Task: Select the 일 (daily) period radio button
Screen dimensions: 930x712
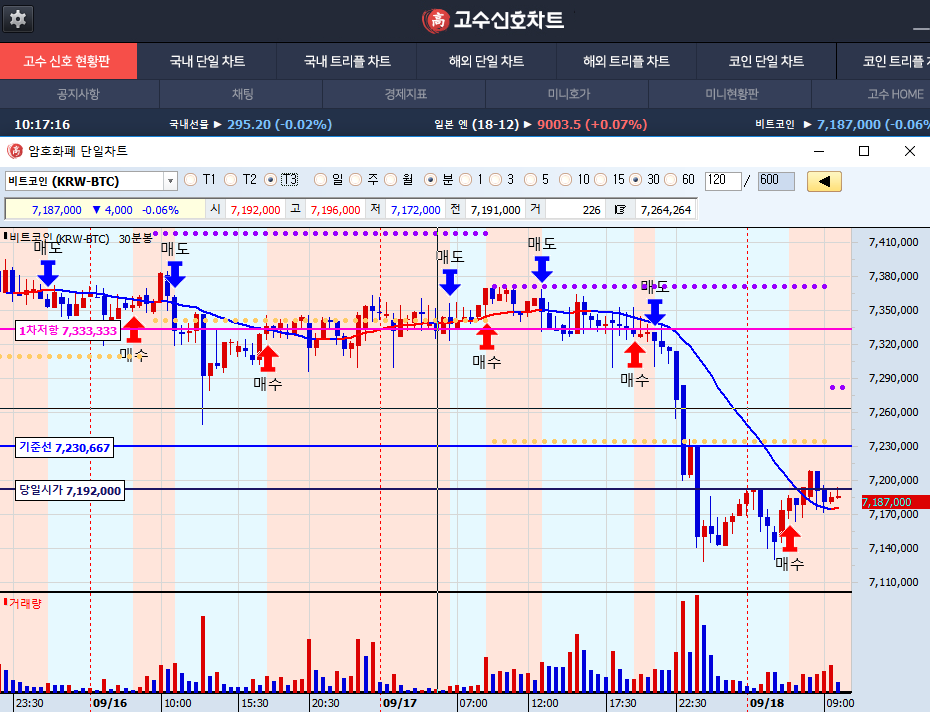Action: [x=320, y=180]
